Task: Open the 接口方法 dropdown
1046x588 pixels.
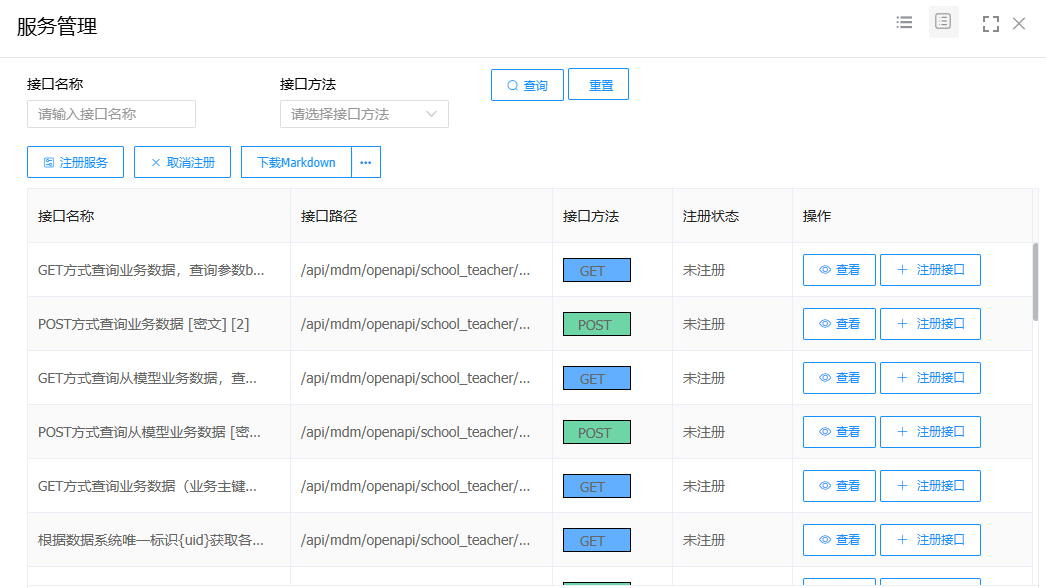Action: (364, 114)
